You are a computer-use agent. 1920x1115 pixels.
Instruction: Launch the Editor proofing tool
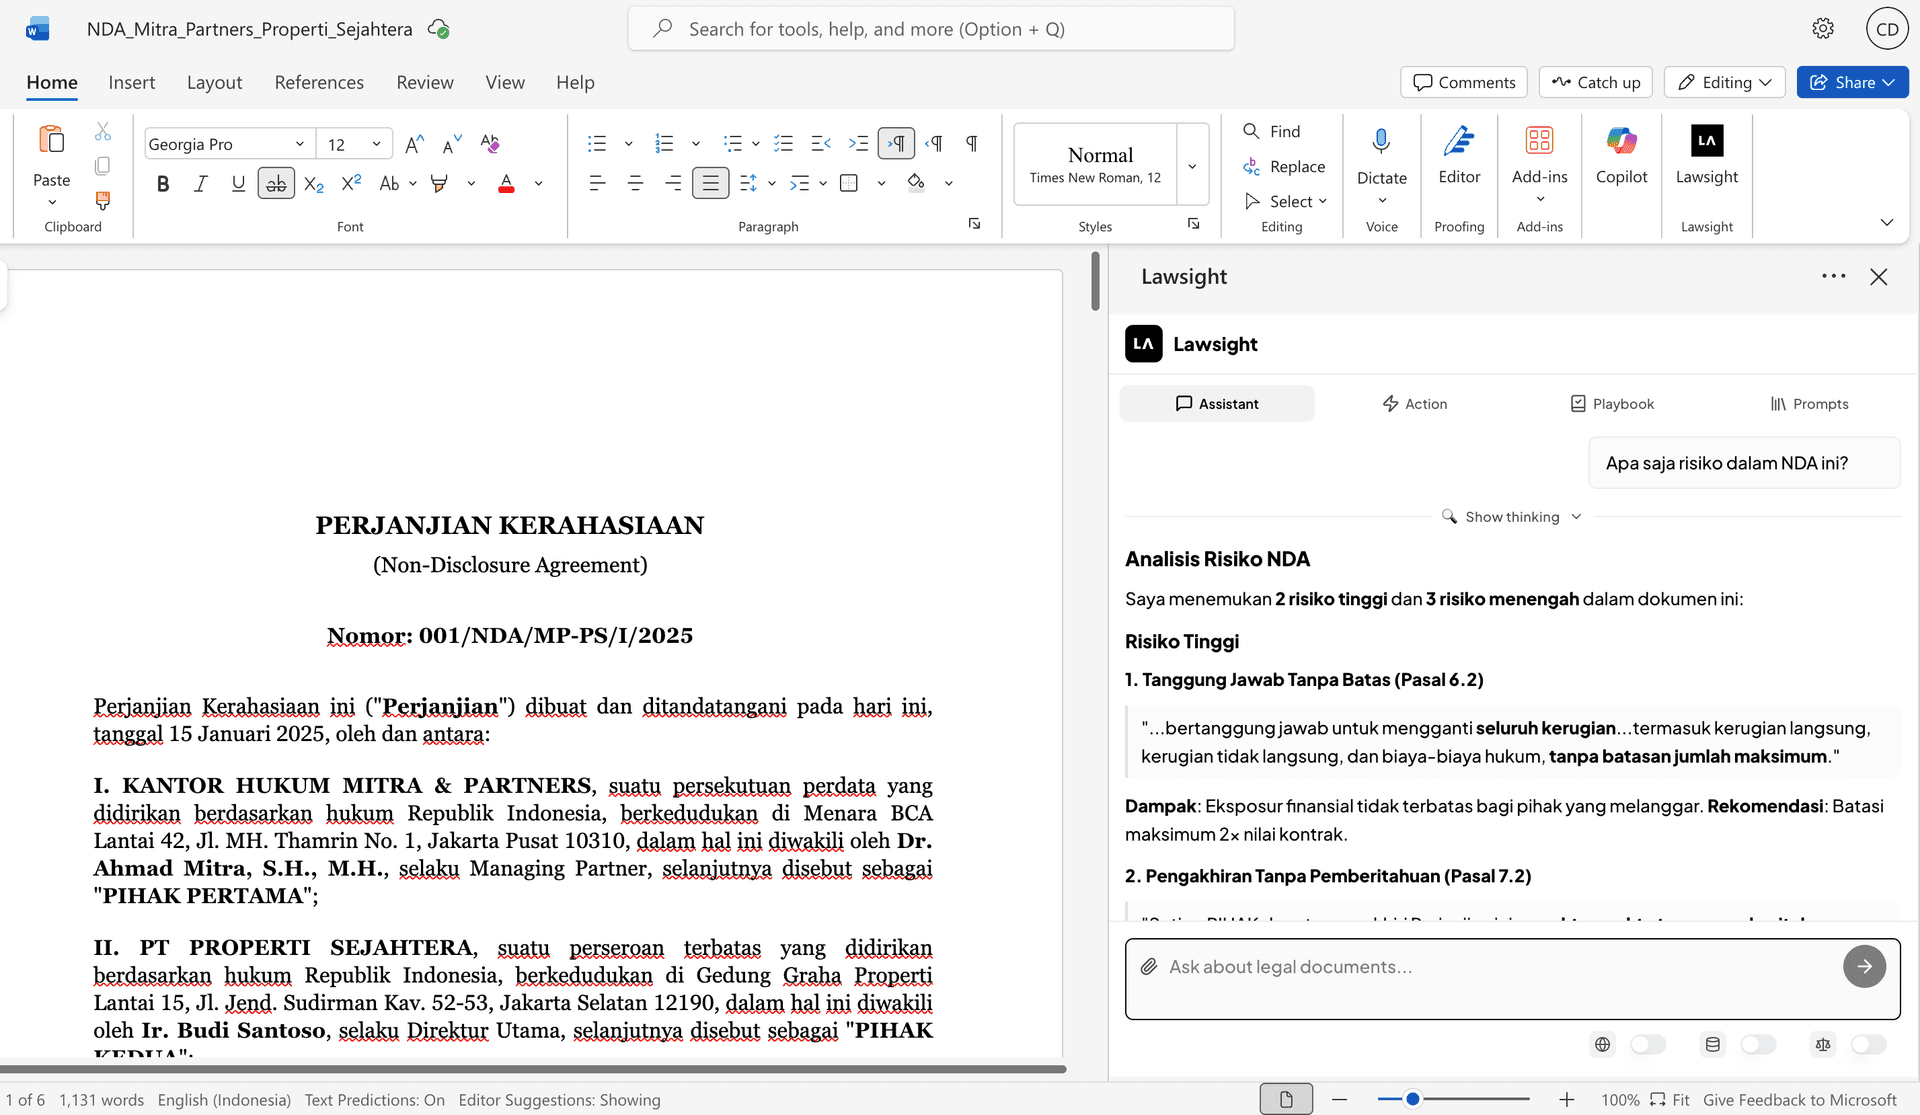tap(1459, 160)
